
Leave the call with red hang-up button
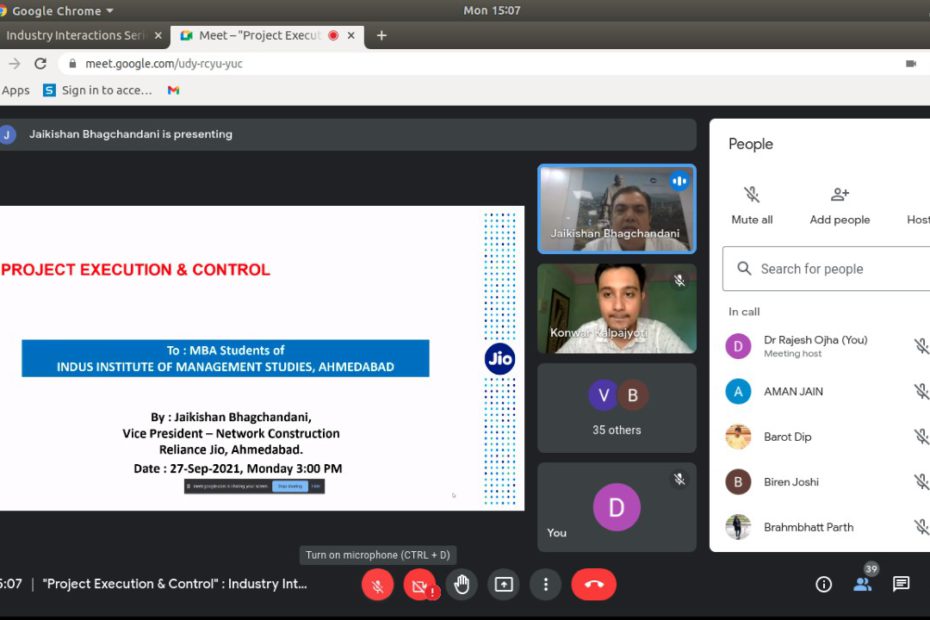click(593, 585)
